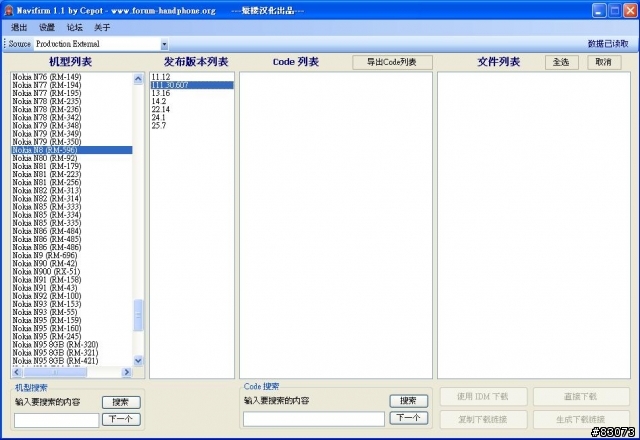The height and width of the screenshot is (440, 640).
Task: Click the Production External source combo box
Action: click(x=101, y=44)
